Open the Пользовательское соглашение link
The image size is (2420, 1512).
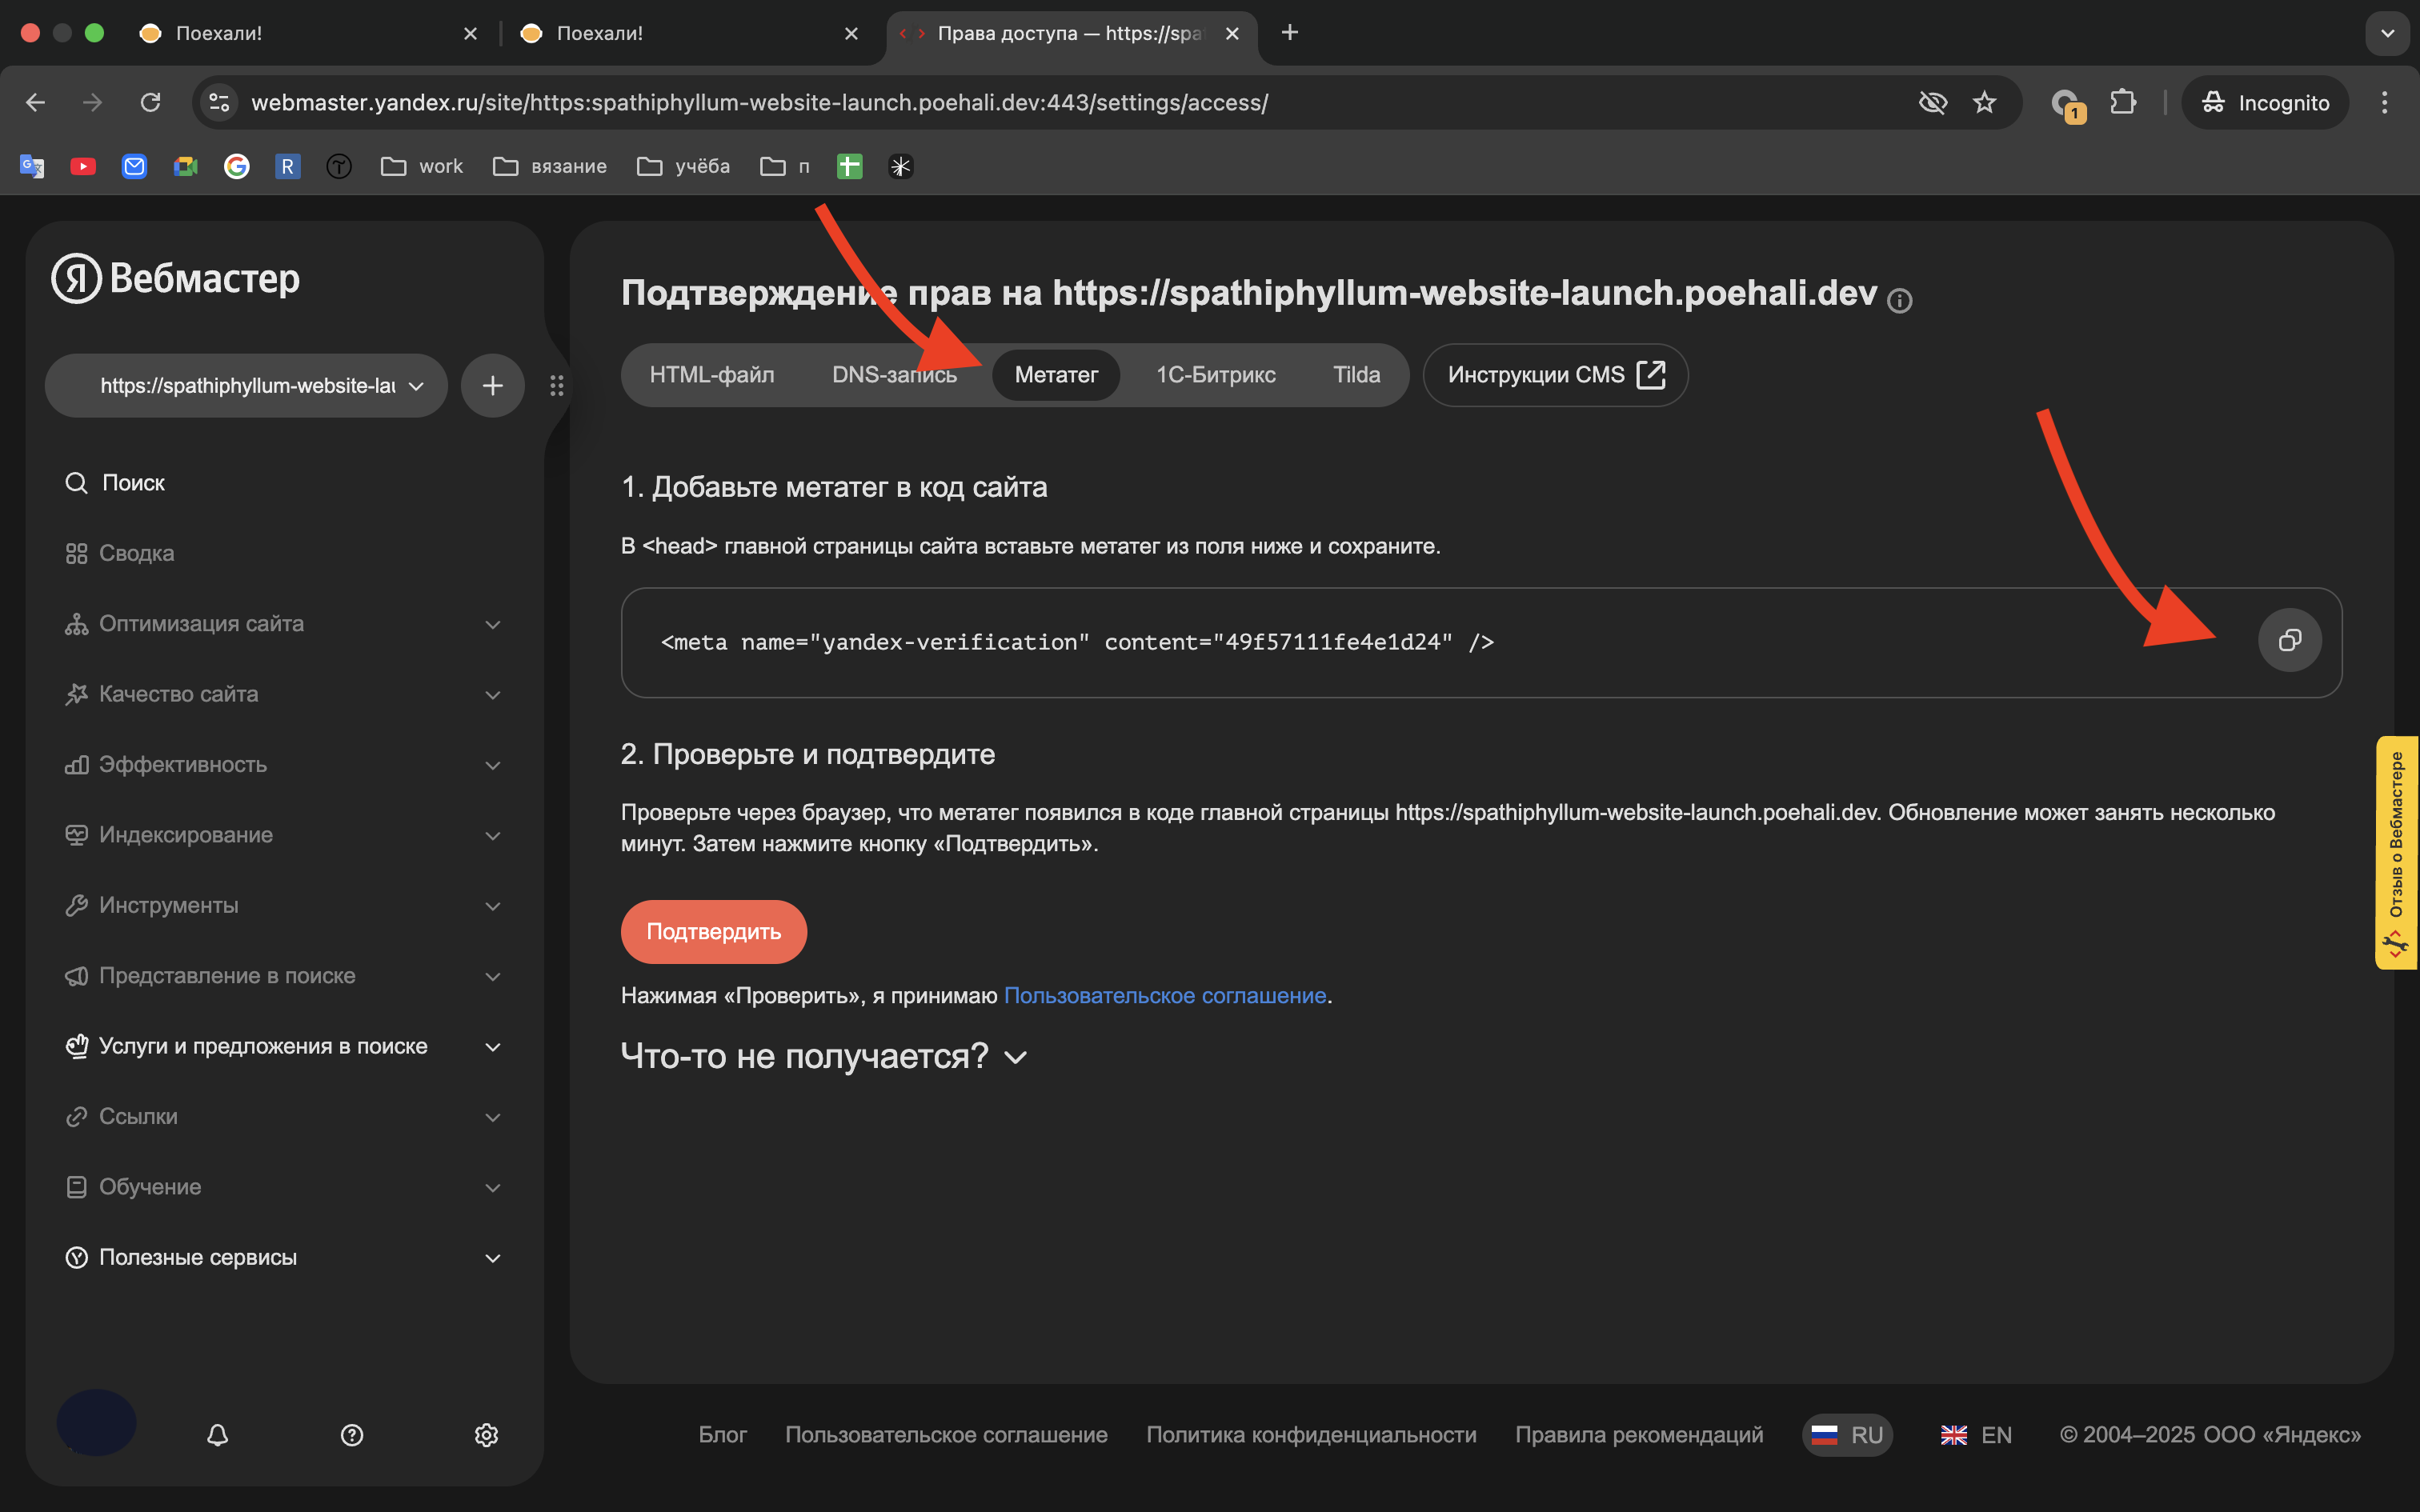1164,995
